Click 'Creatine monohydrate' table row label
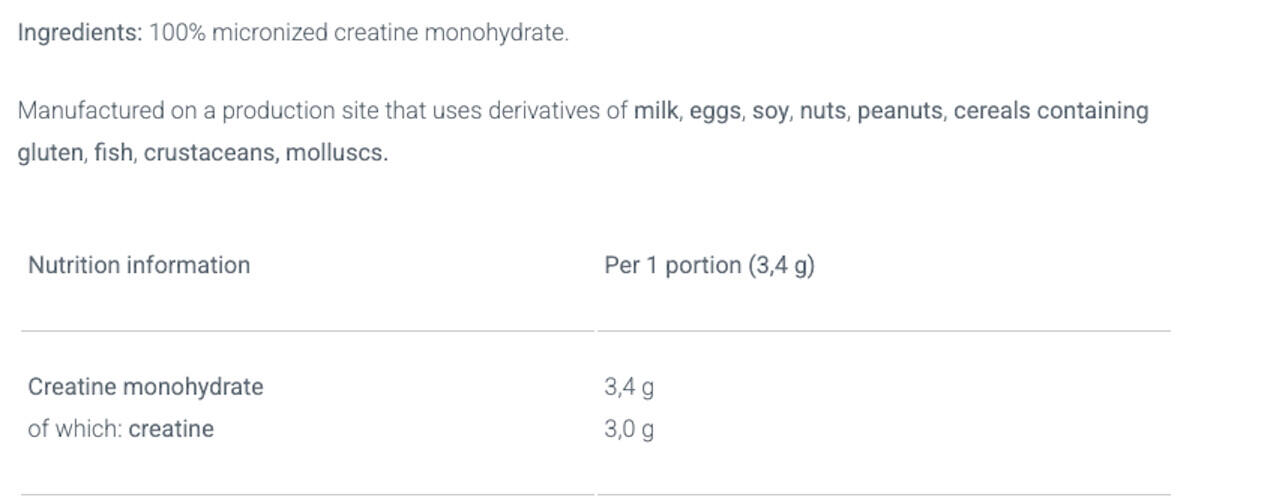Viewport: 1282px width, 500px height. [146, 387]
